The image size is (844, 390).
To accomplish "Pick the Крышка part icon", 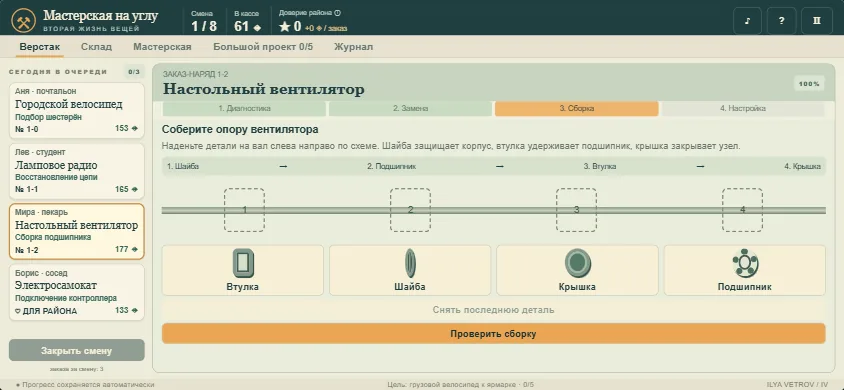I will tap(578, 264).
